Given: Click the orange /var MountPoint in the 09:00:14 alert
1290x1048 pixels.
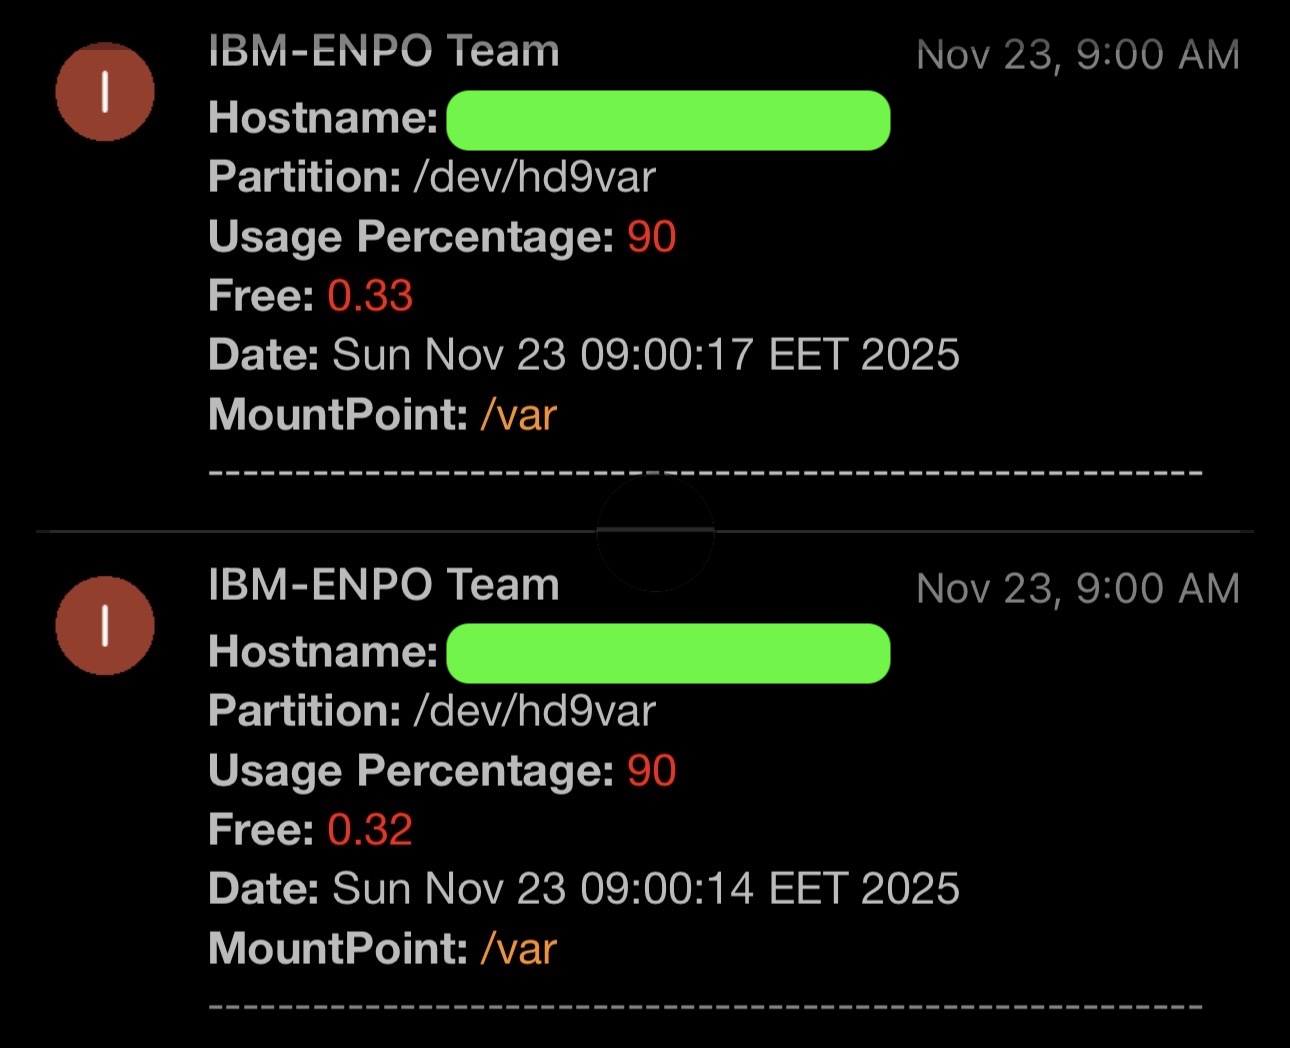Looking at the screenshot, I should point(518,948).
